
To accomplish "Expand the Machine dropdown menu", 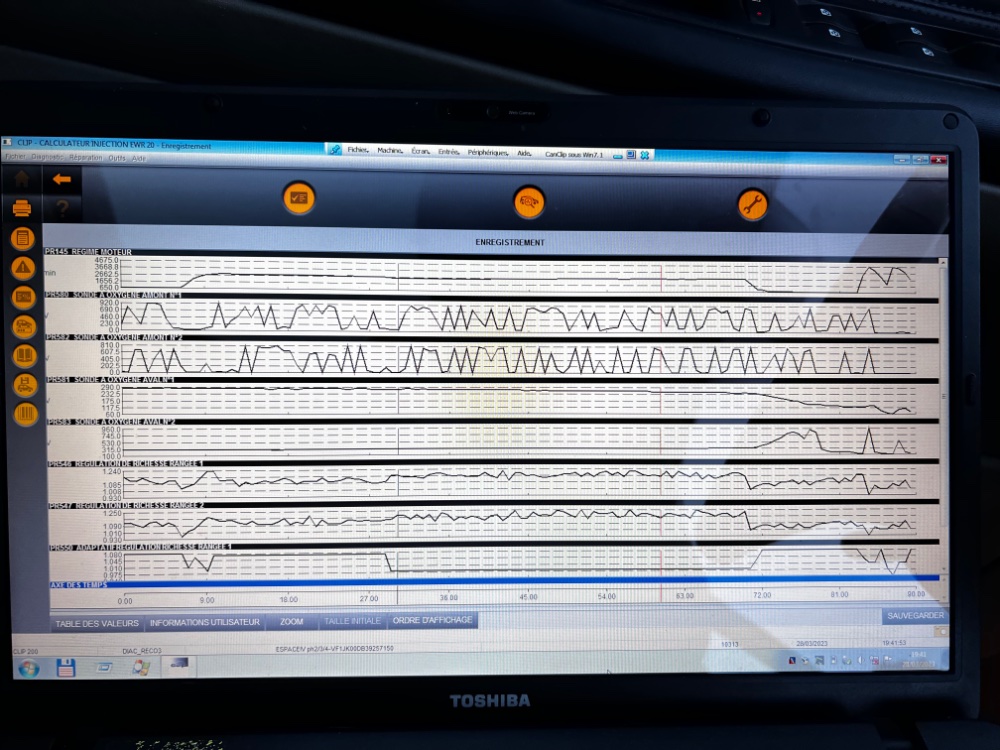I will (x=390, y=151).
